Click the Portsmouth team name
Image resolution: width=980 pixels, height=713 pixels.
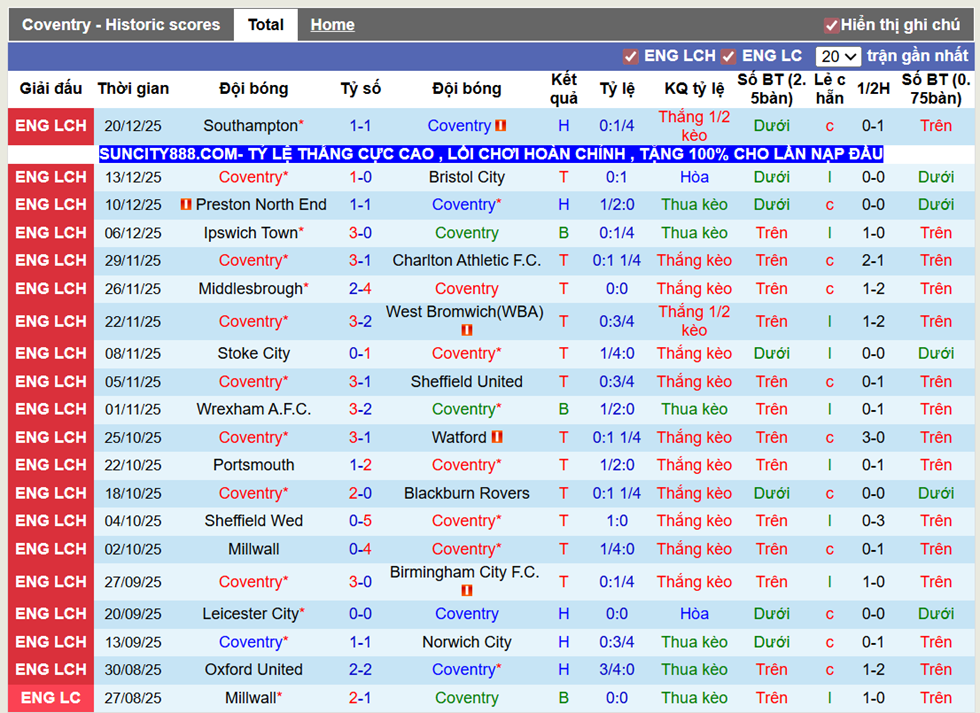(253, 465)
